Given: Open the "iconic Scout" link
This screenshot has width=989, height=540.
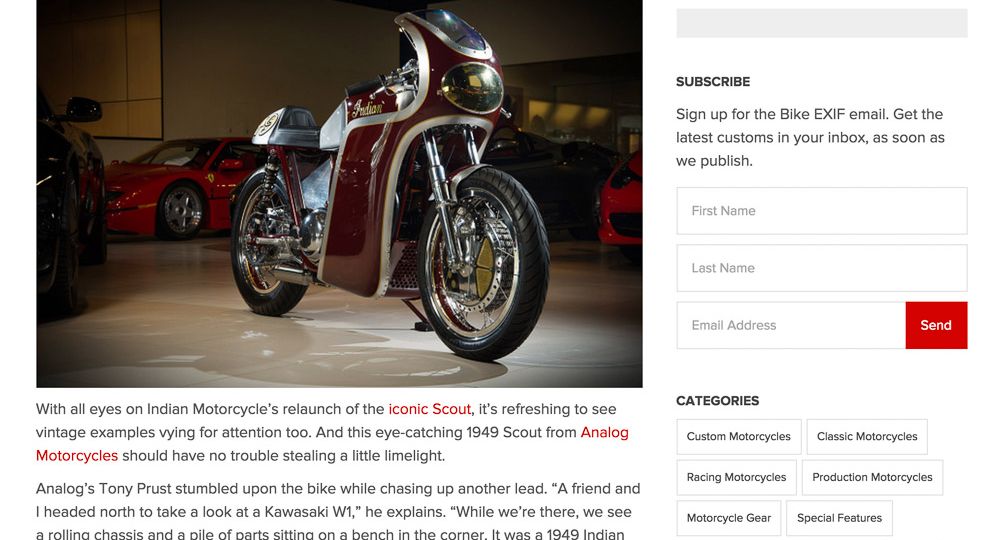Looking at the screenshot, I should tap(430, 409).
